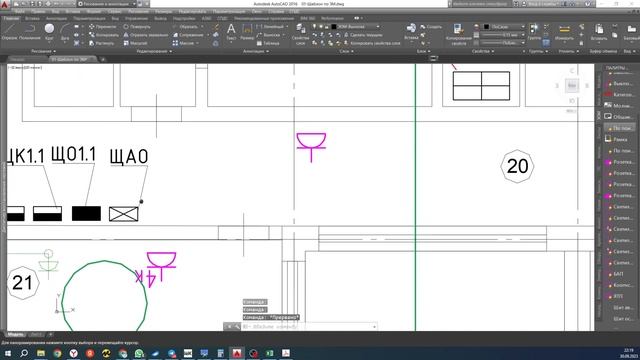Switch to the Модель layout tab
The height and width of the screenshot is (360, 640).
(x=16, y=335)
